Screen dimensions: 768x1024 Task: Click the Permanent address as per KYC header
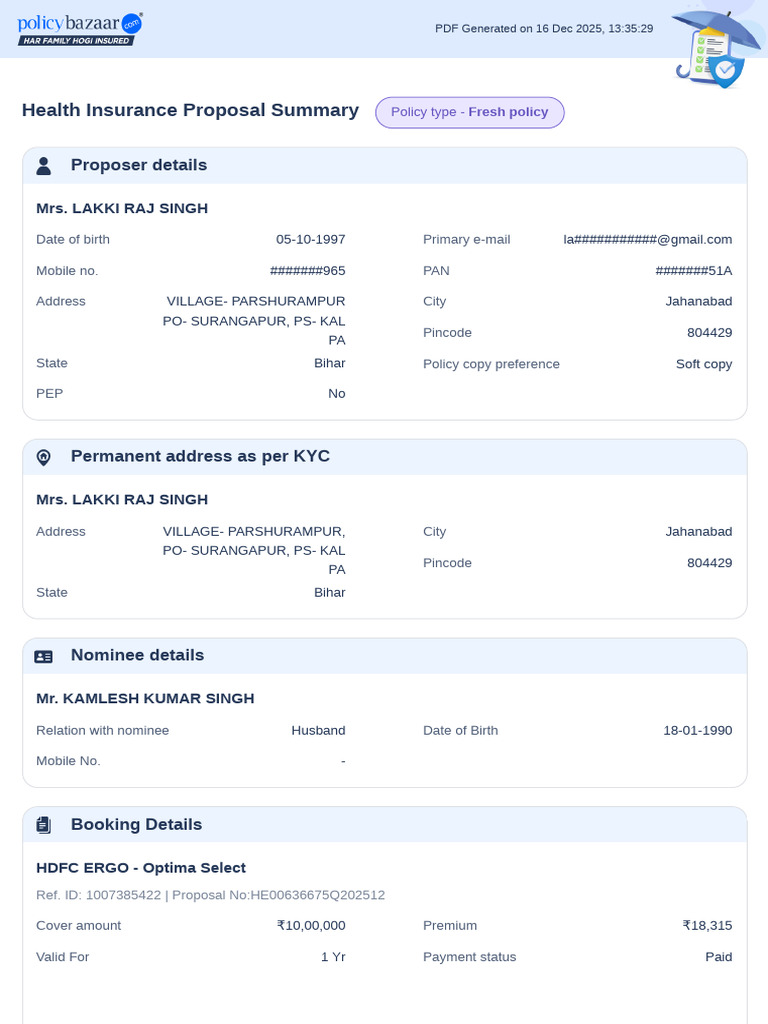(200, 456)
